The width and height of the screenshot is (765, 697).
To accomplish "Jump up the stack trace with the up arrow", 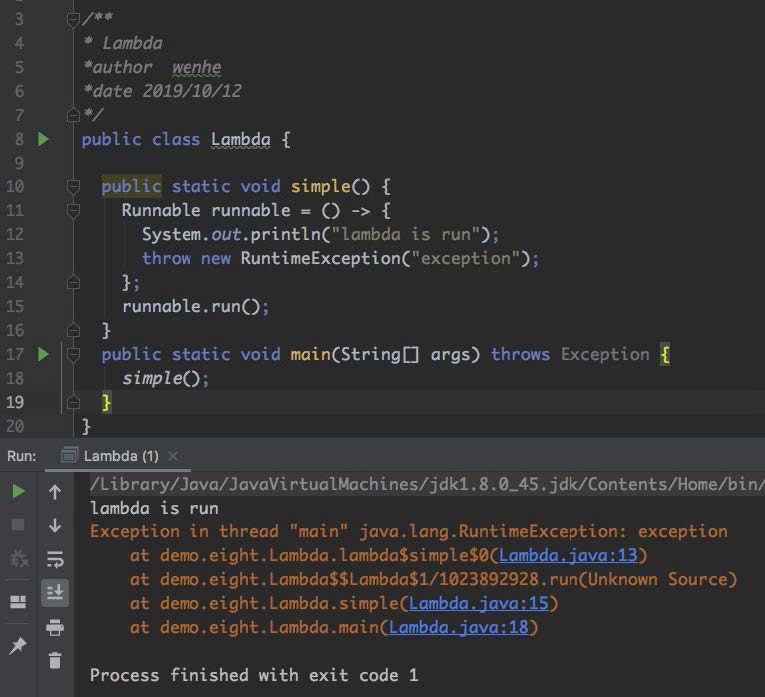I will click(x=55, y=492).
